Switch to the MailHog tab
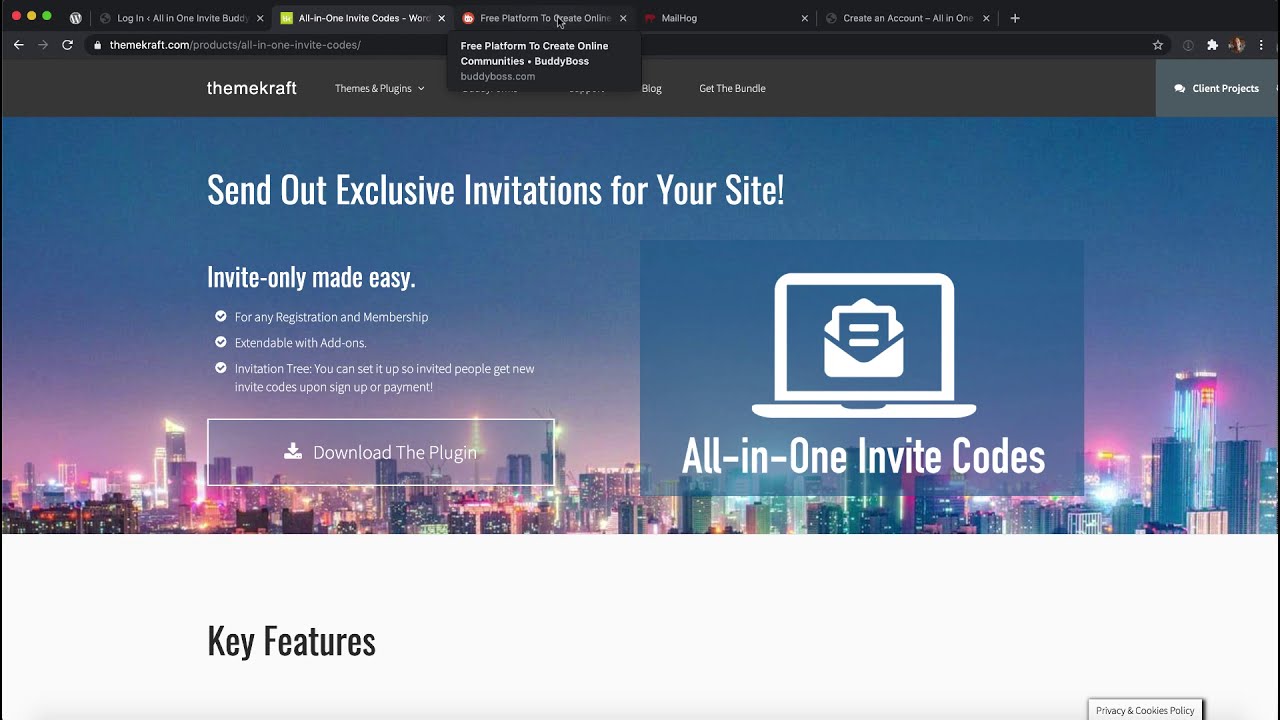1280x720 pixels. click(725, 18)
